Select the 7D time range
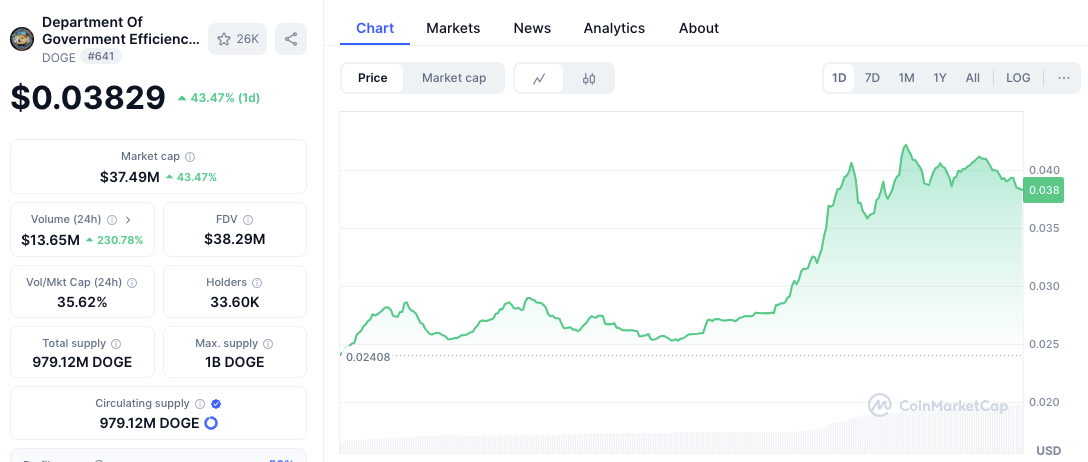 pyautogui.click(x=872, y=78)
